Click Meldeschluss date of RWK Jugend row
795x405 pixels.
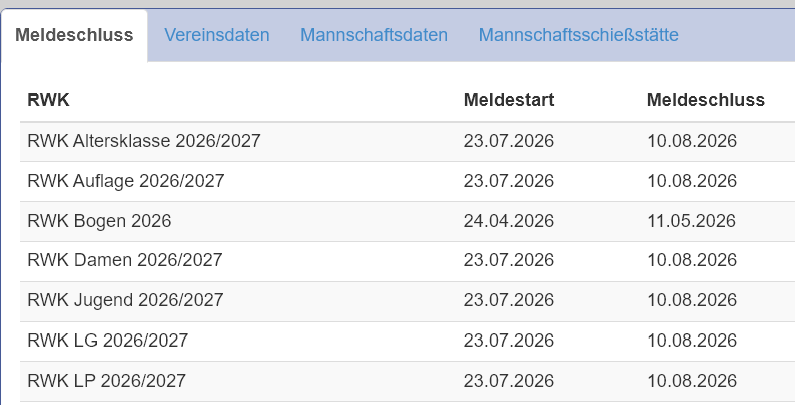click(692, 300)
